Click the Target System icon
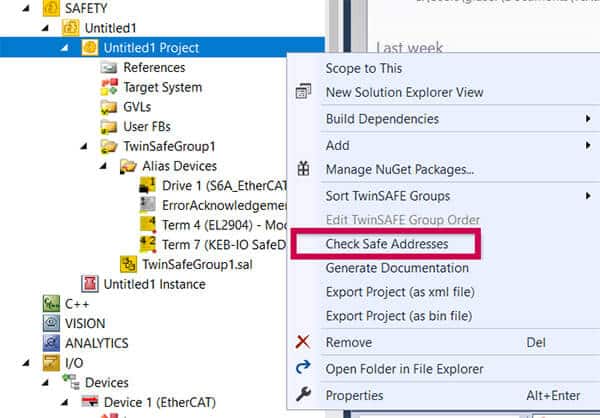This screenshot has width=600, height=418. tap(109, 87)
